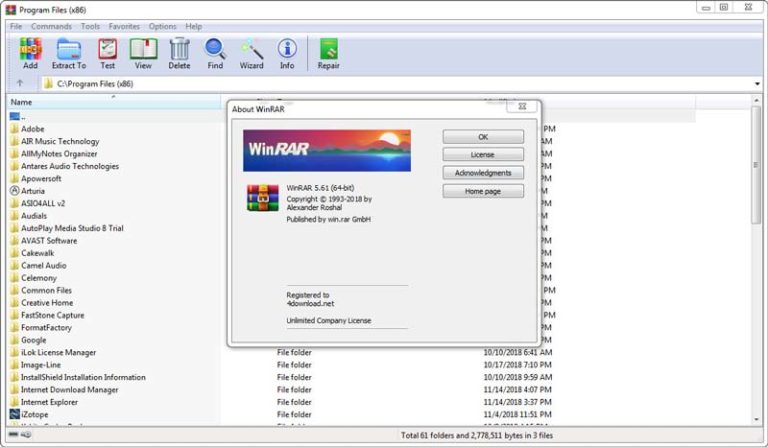
Task: Open the Help menu
Action: tap(193, 26)
